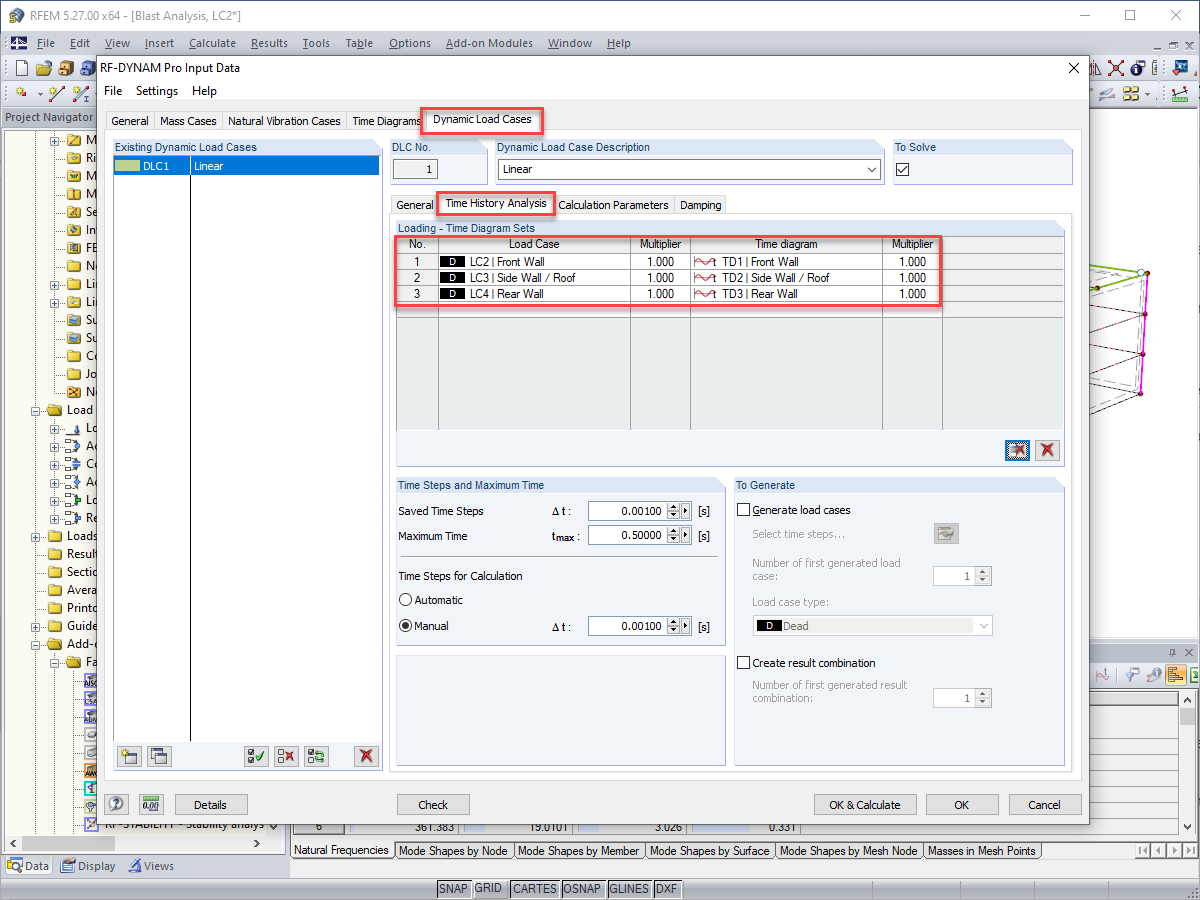Screen dimensions: 1200x900
Task: Expand the Guide tree node
Action: pyautogui.click(x=37, y=626)
